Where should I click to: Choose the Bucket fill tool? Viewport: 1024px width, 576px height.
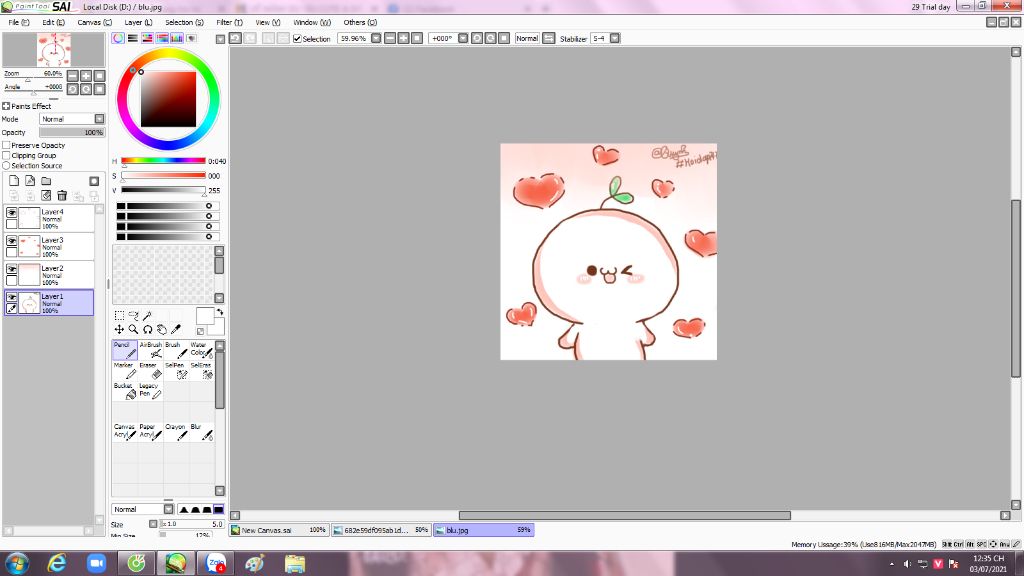125,391
